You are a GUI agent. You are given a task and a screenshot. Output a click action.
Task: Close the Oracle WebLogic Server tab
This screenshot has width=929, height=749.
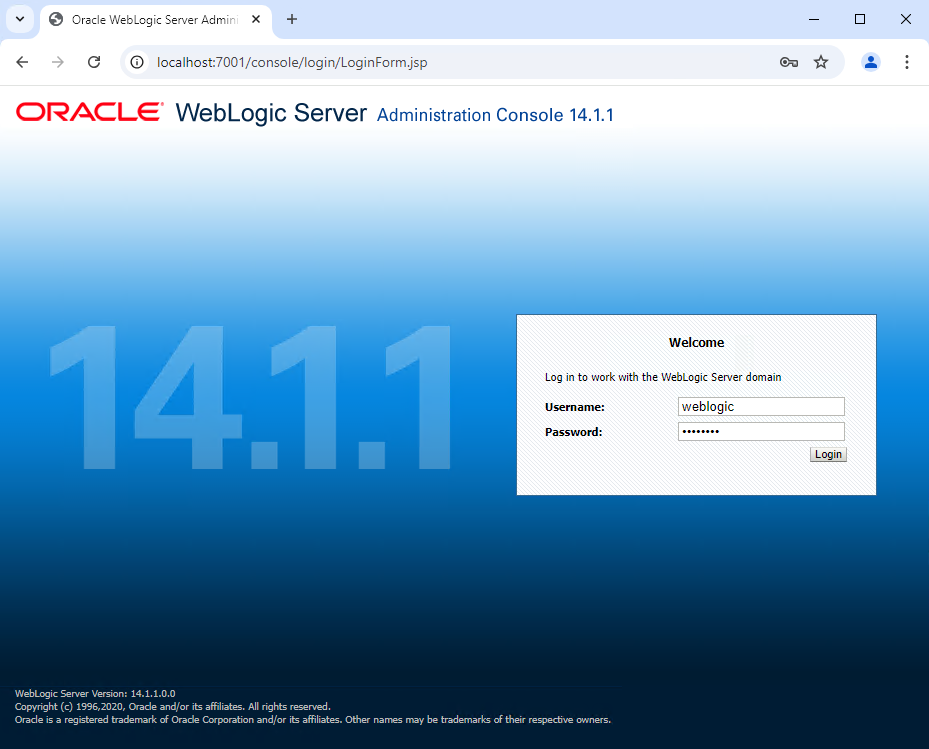[x=256, y=20]
